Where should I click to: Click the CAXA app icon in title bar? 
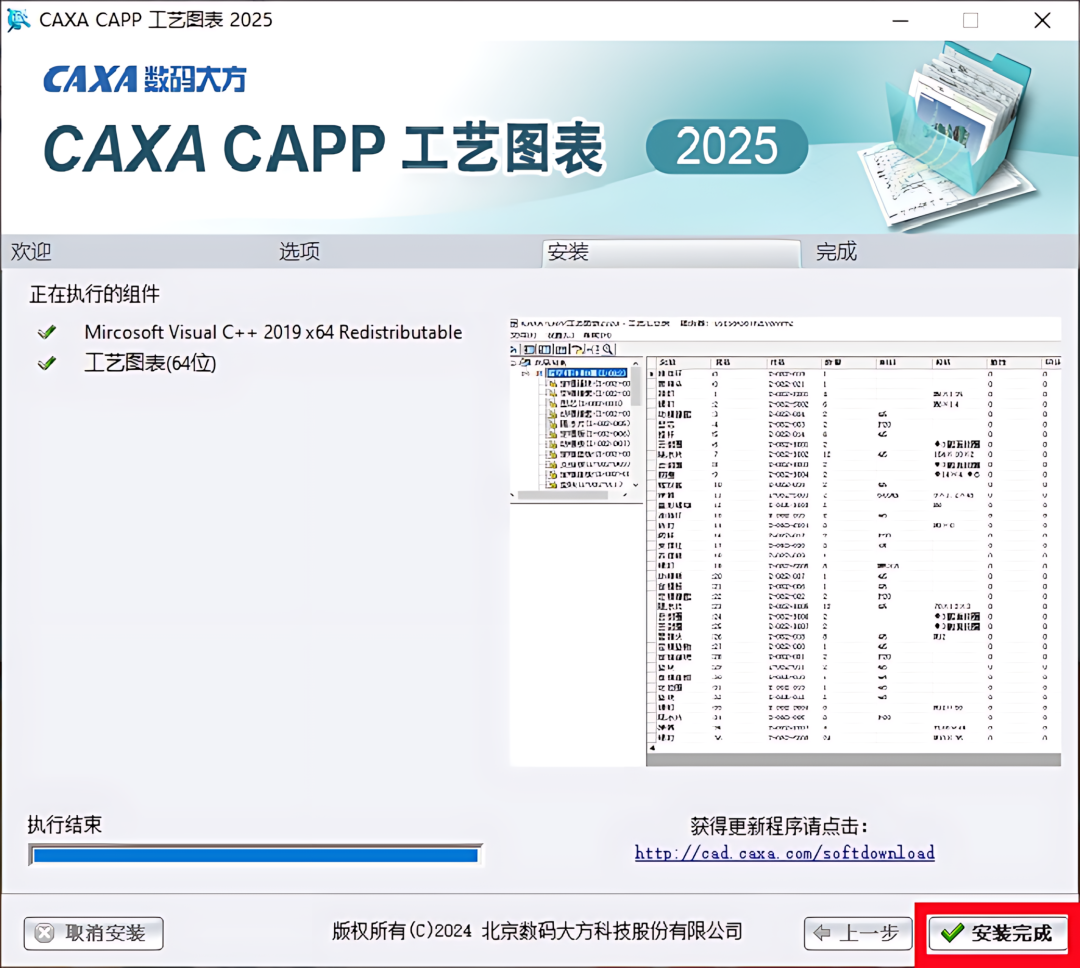(x=18, y=19)
